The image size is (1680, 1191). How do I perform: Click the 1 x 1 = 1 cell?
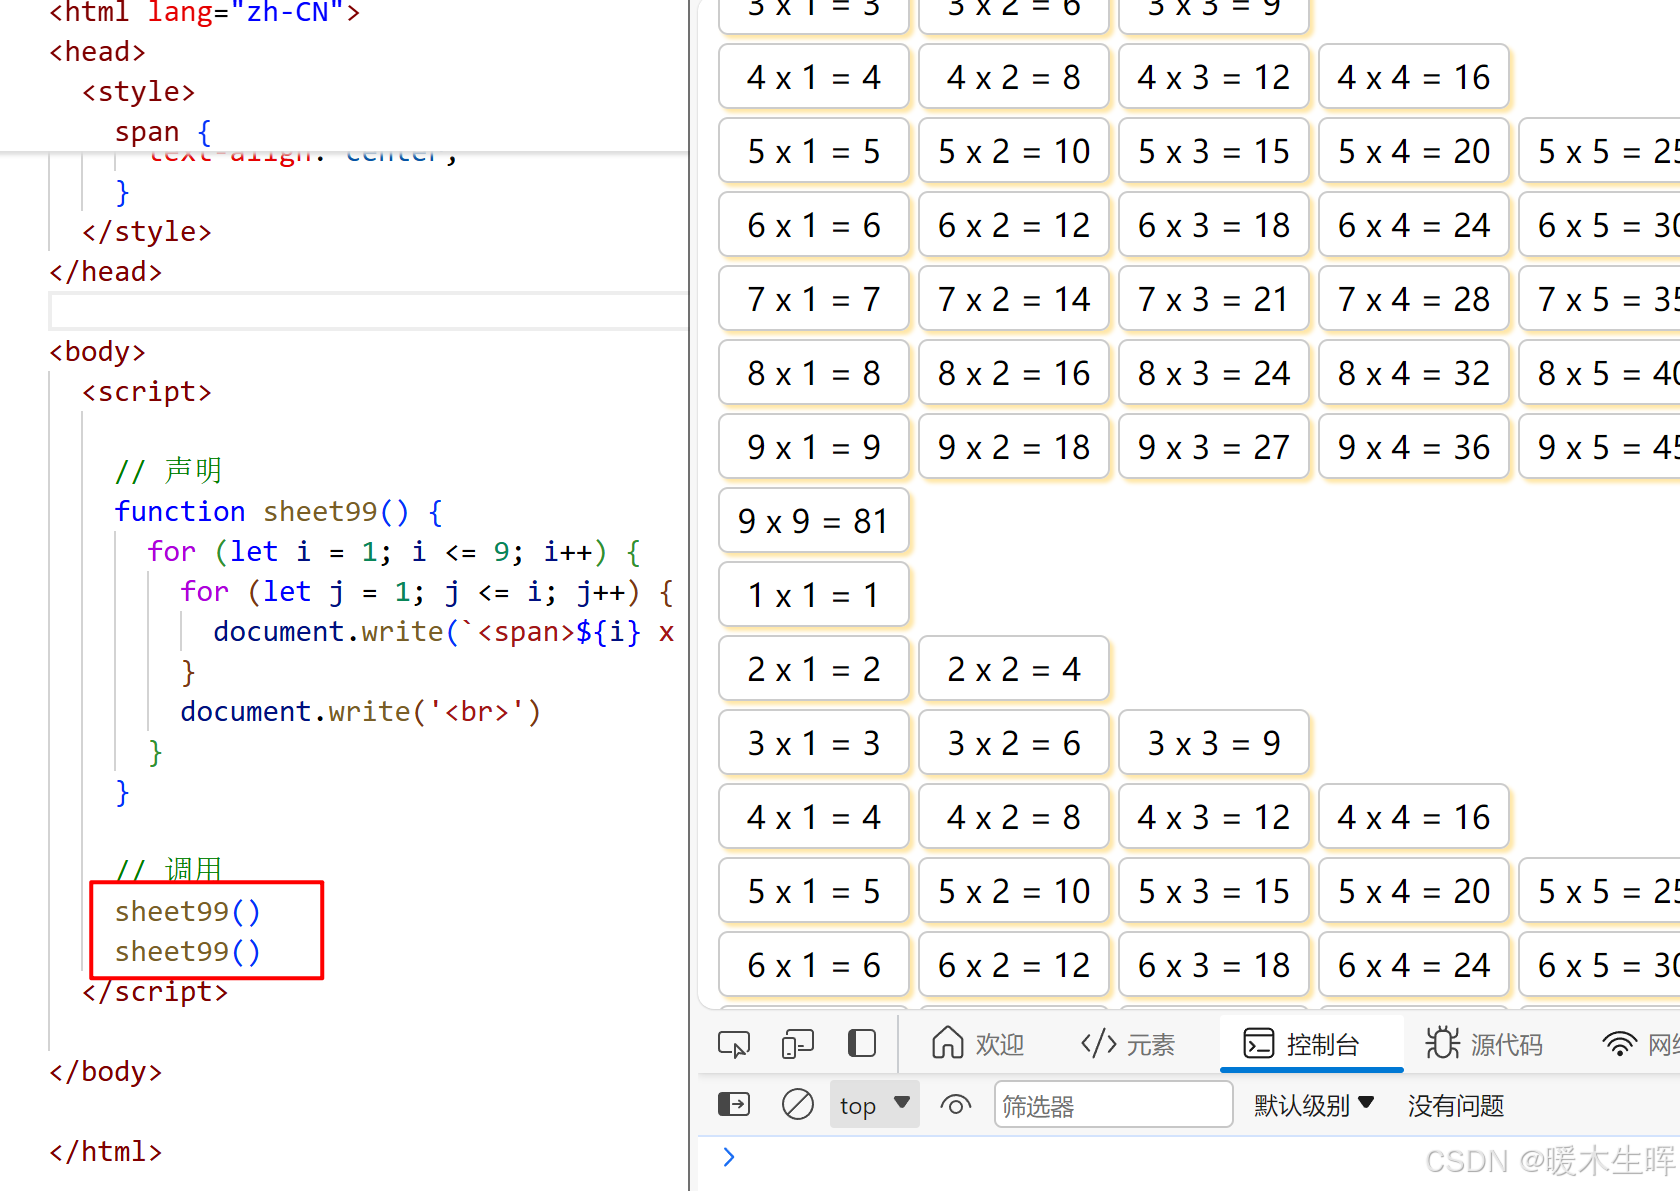click(x=814, y=595)
